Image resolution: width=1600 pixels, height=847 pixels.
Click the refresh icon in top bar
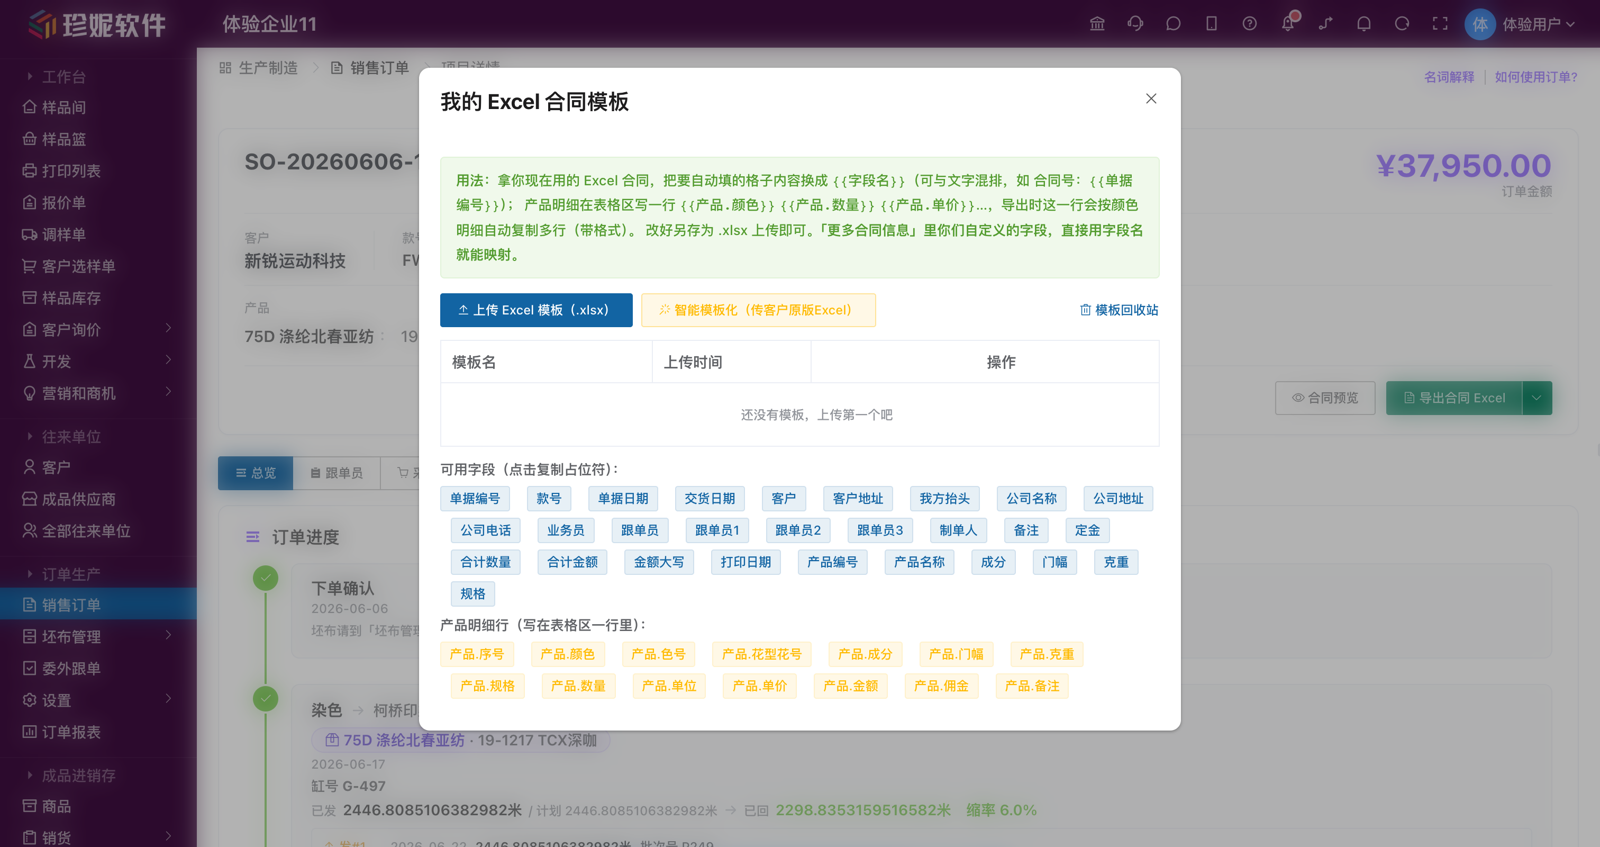pos(1402,24)
